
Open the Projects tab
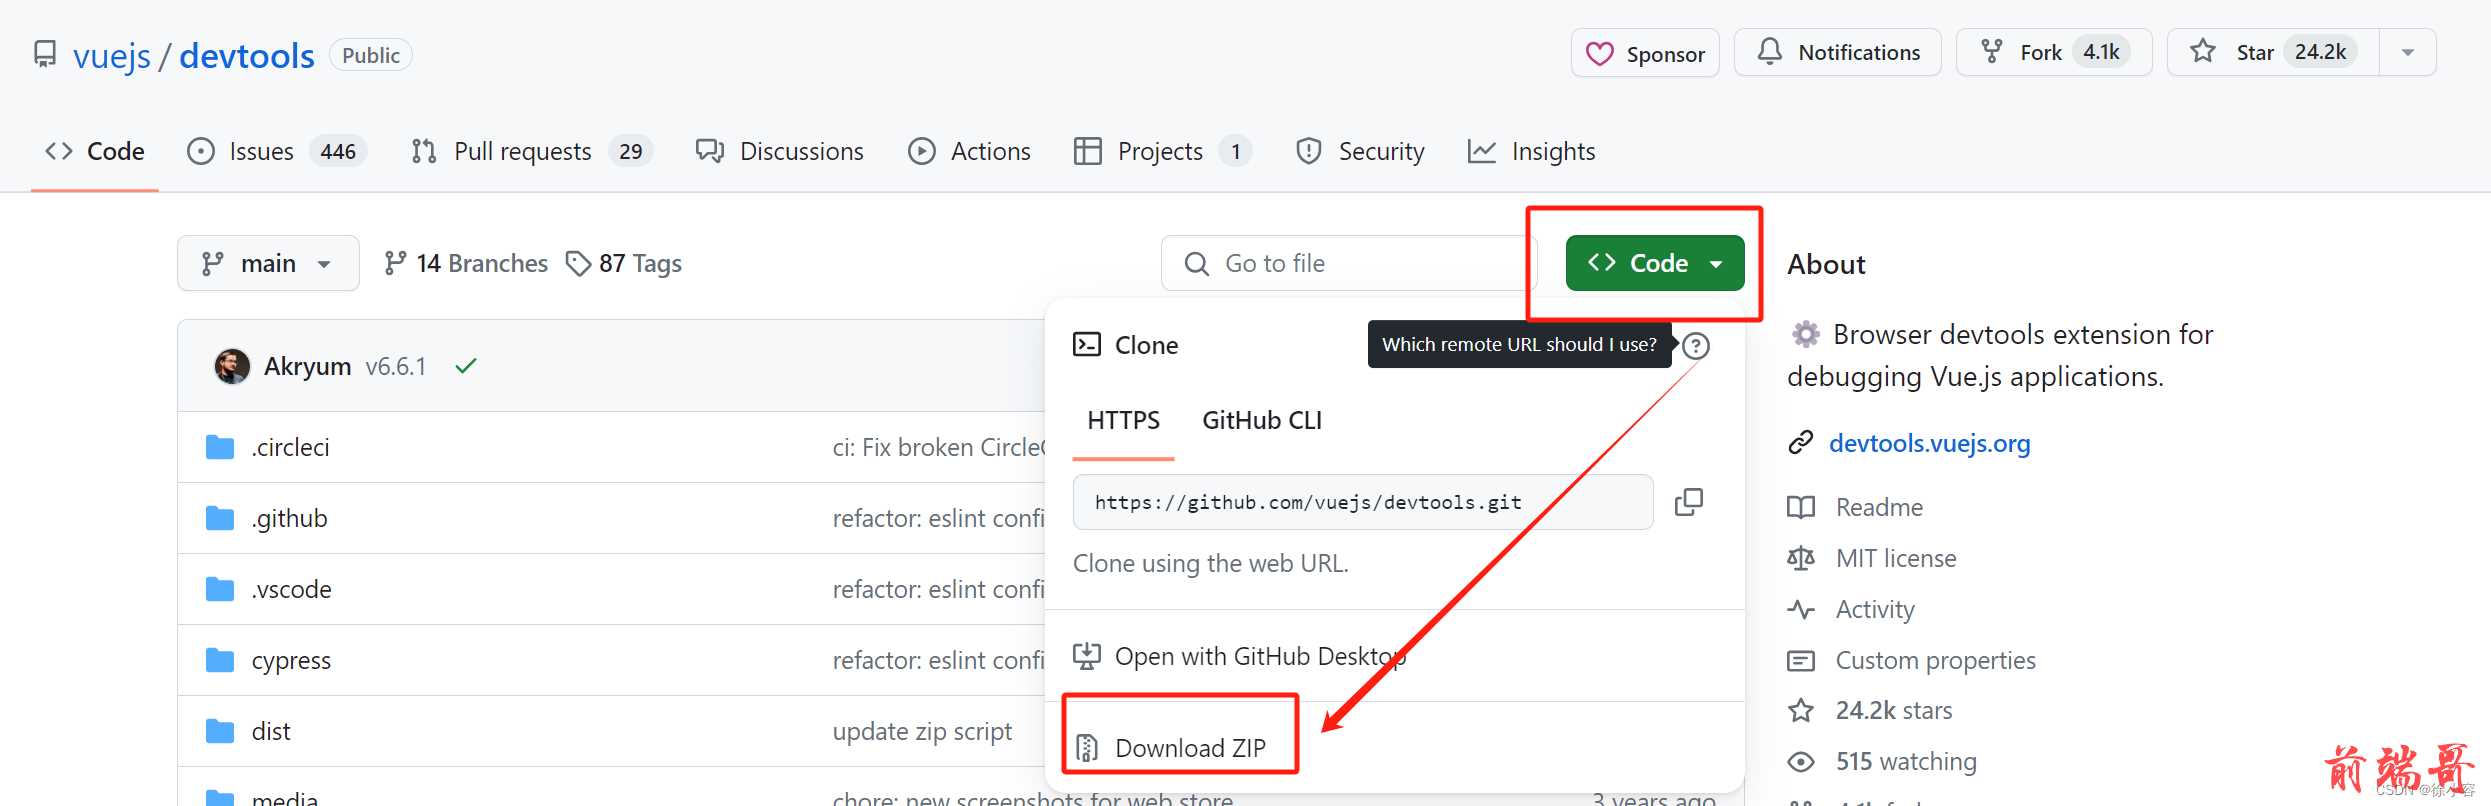1162,151
